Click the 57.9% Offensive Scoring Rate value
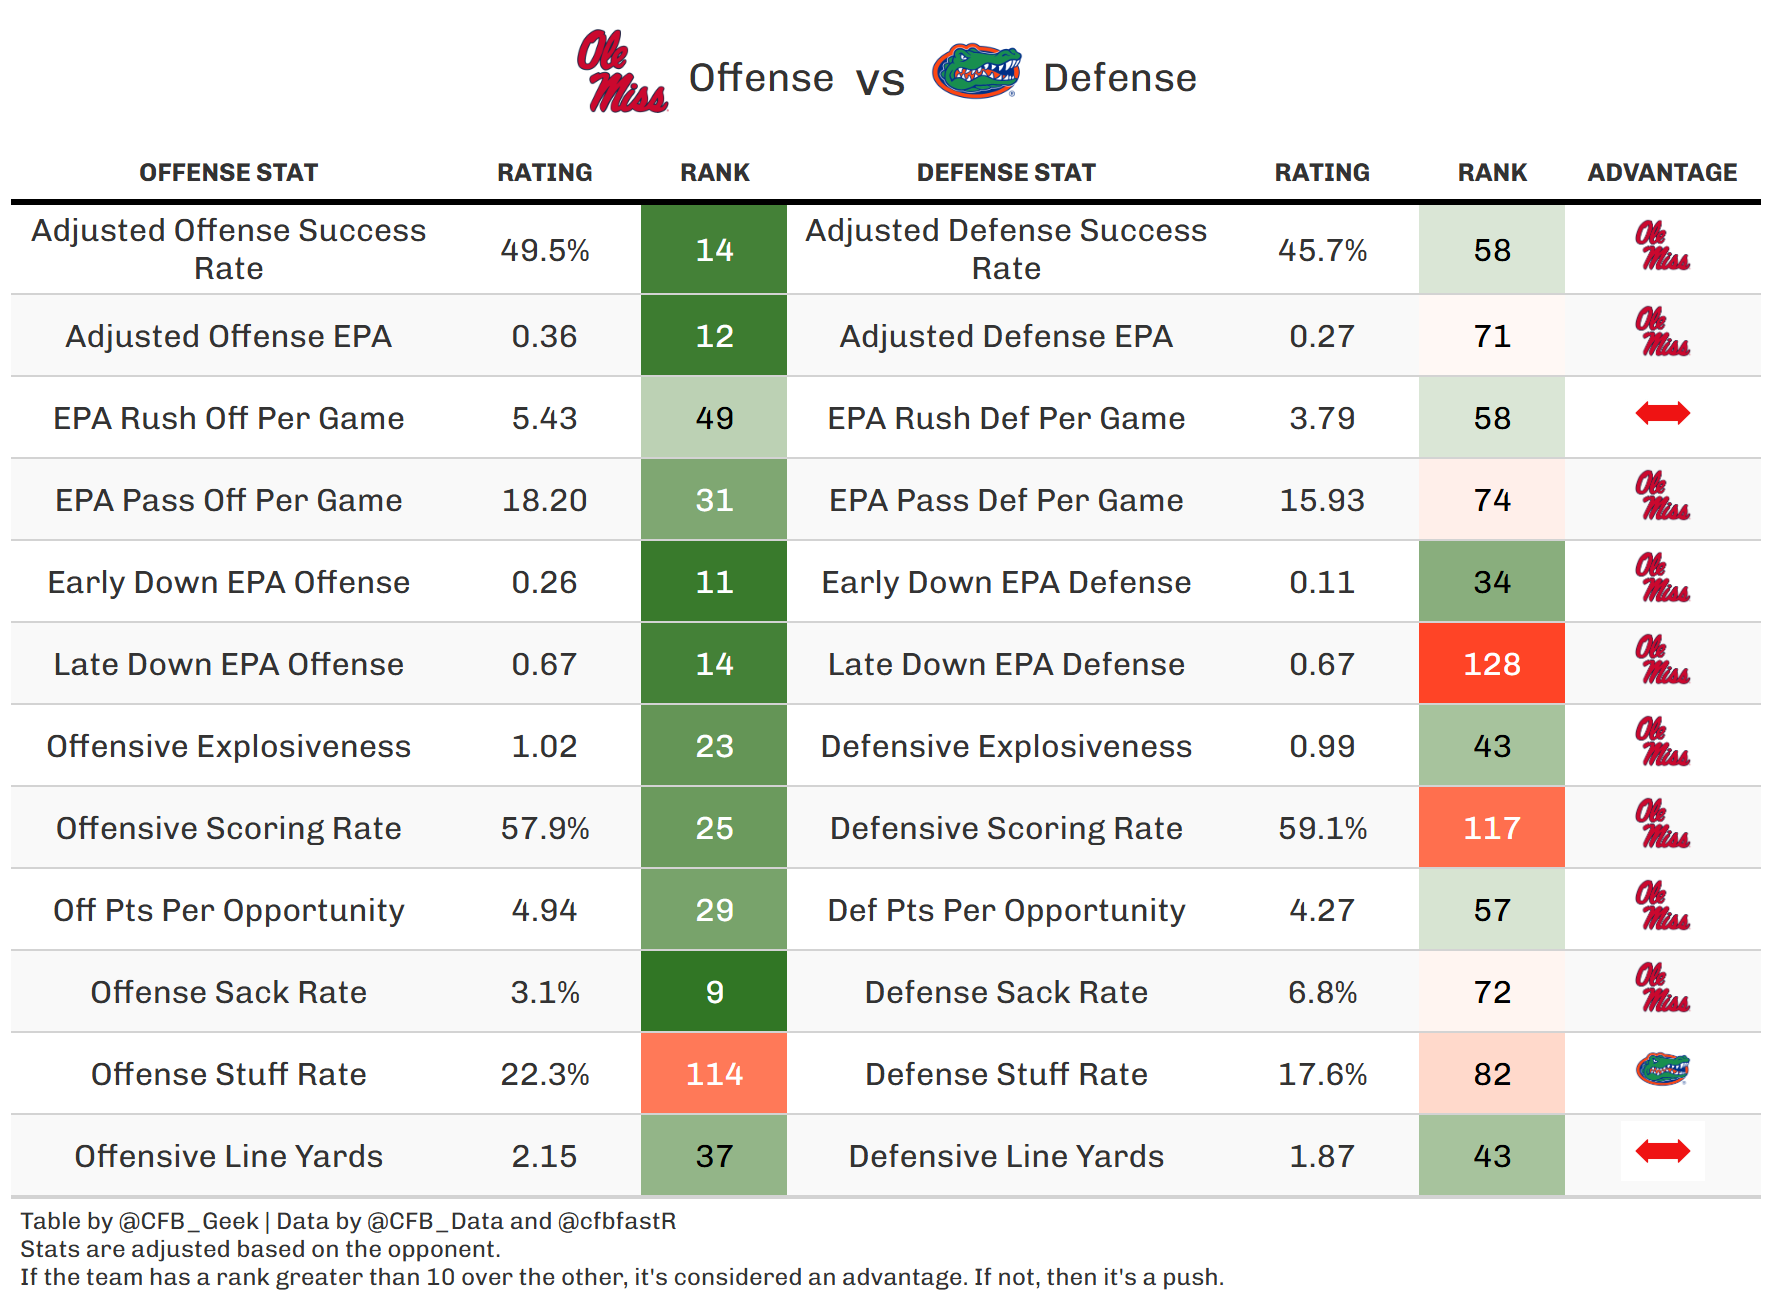1770x1312 pixels. point(545,828)
